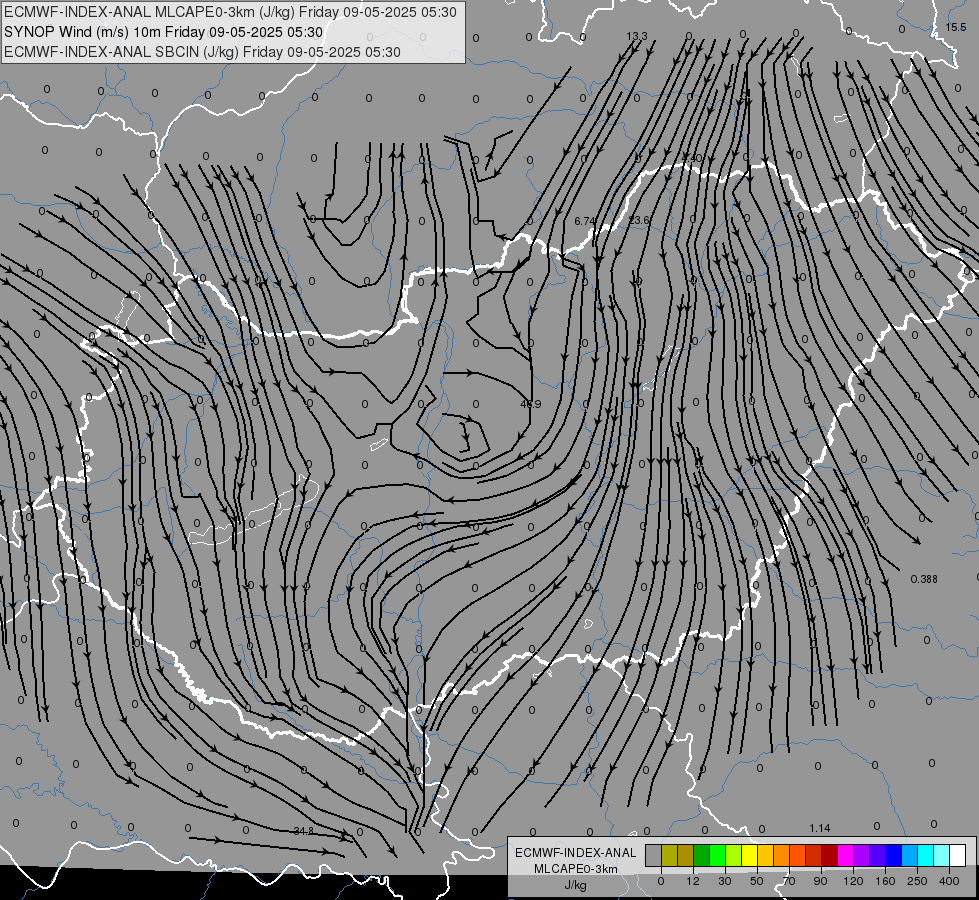Click the pure yellow legend swatch
979x900 pixels.
750,855
